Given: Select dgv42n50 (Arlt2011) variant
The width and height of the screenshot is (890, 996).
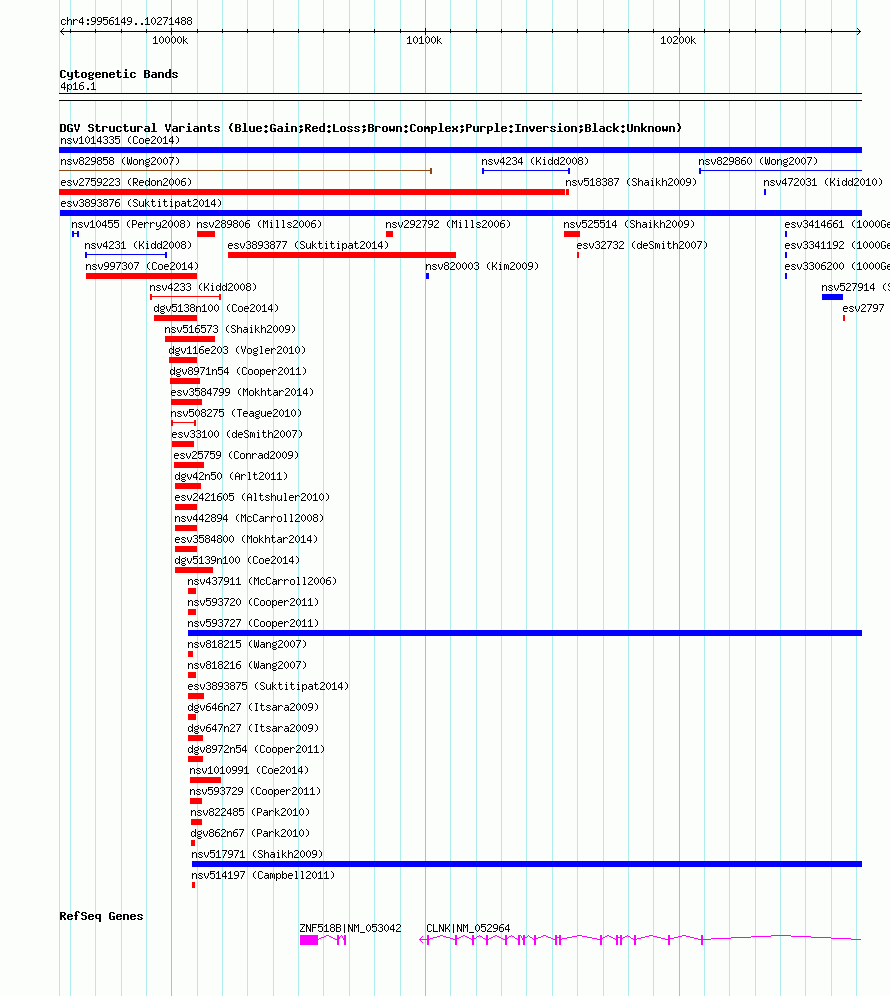Looking at the screenshot, I should point(187,485).
